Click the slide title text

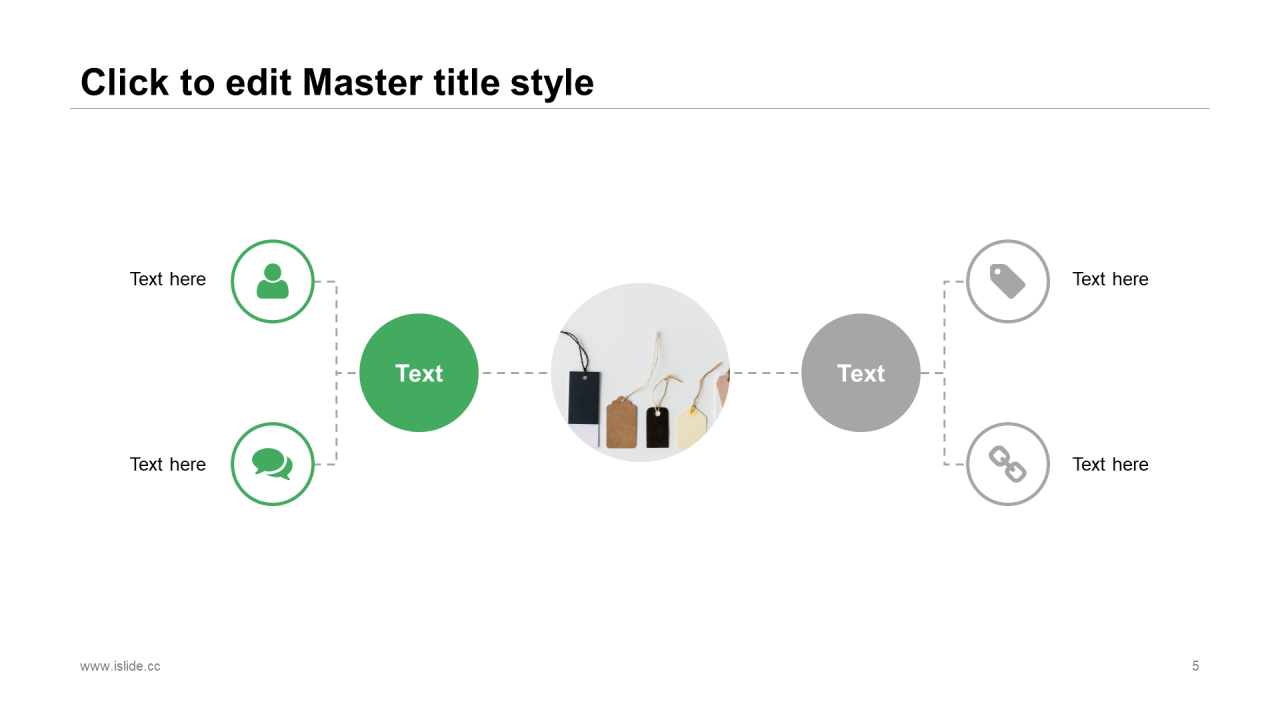pyautogui.click(x=337, y=82)
